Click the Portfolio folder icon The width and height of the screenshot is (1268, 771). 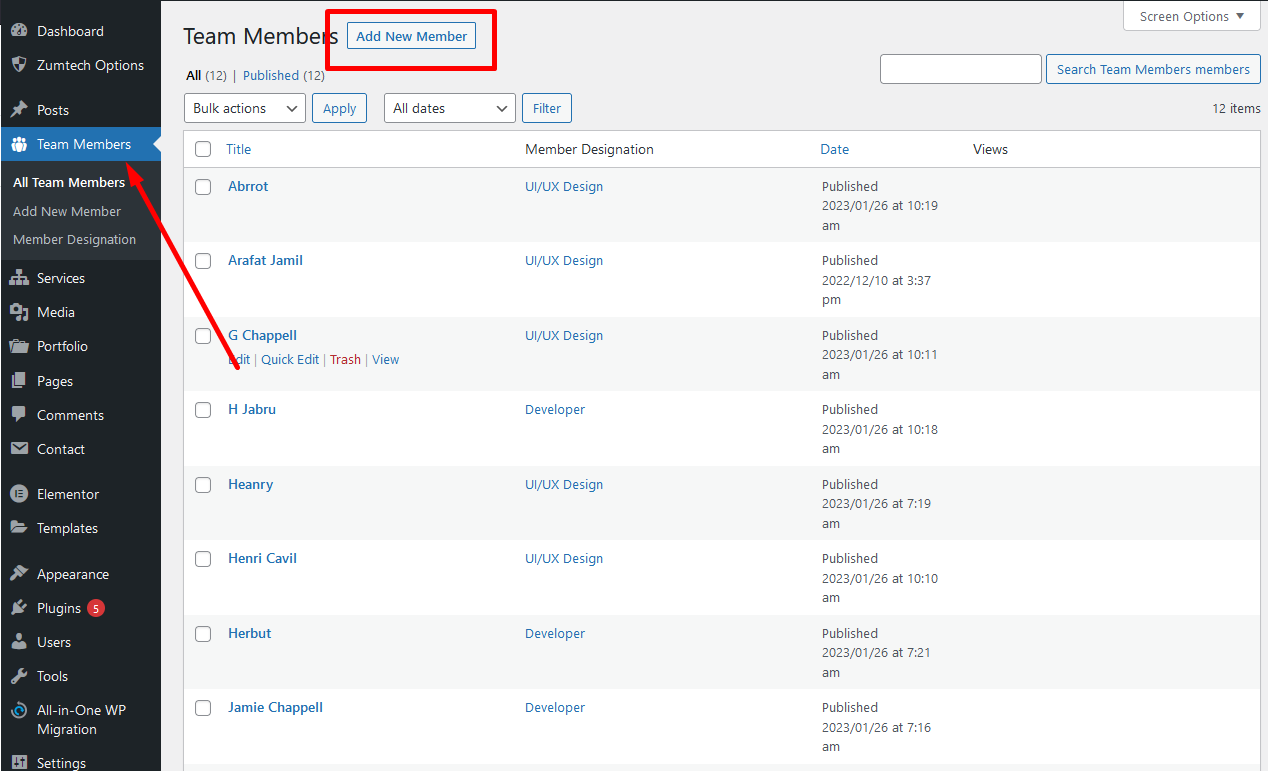[19, 346]
